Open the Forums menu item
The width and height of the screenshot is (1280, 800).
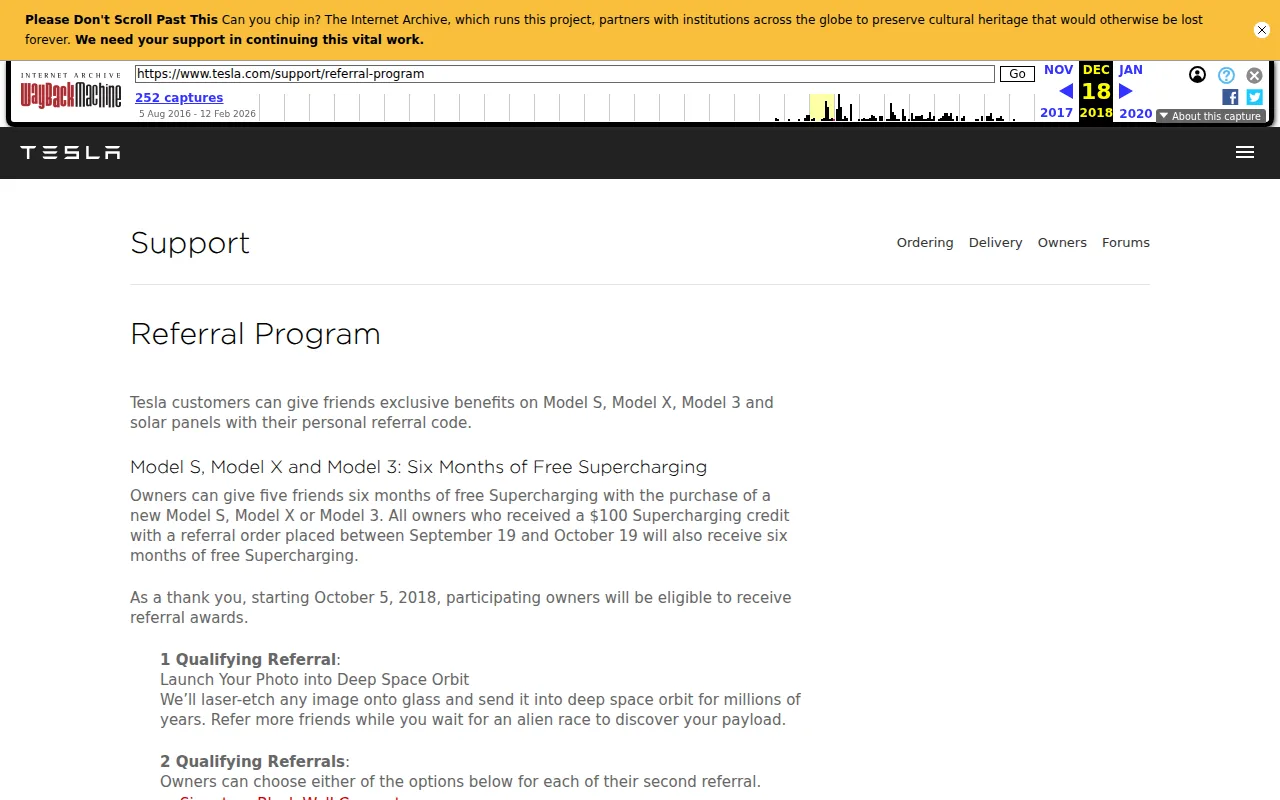pyautogui.click(x=1126, y=242)
